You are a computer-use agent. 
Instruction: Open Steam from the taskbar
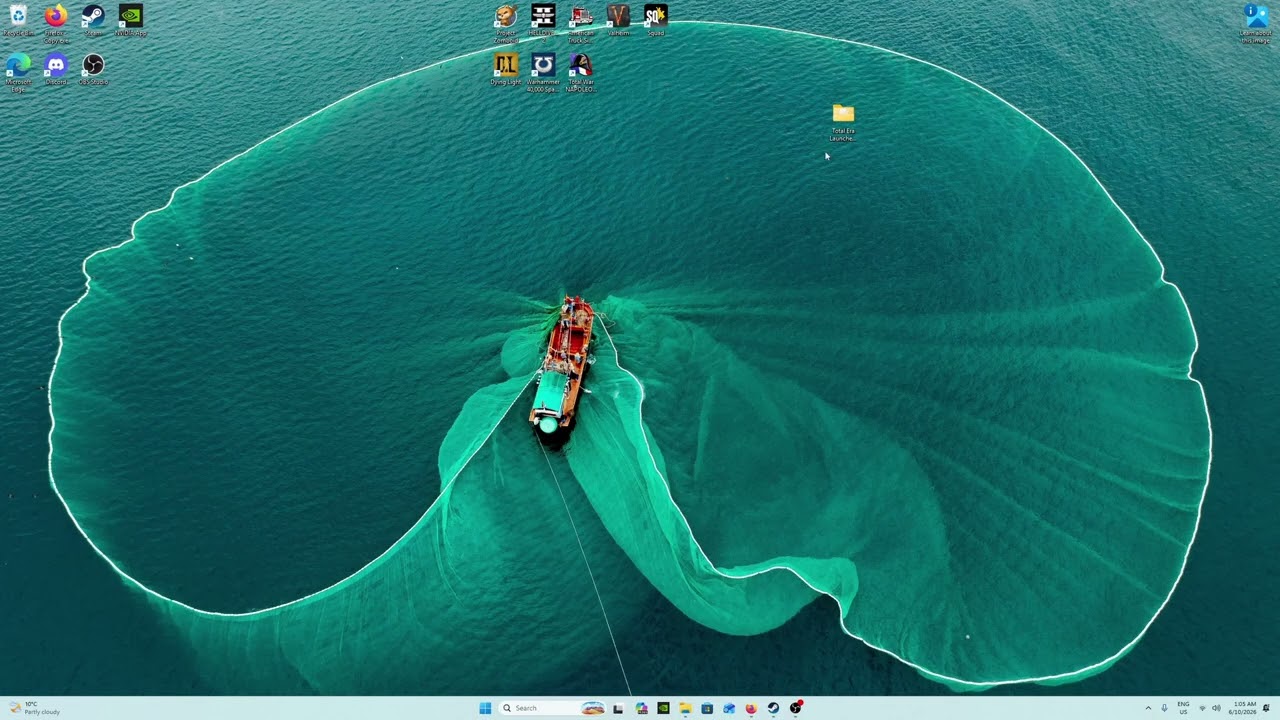point(773,708)
